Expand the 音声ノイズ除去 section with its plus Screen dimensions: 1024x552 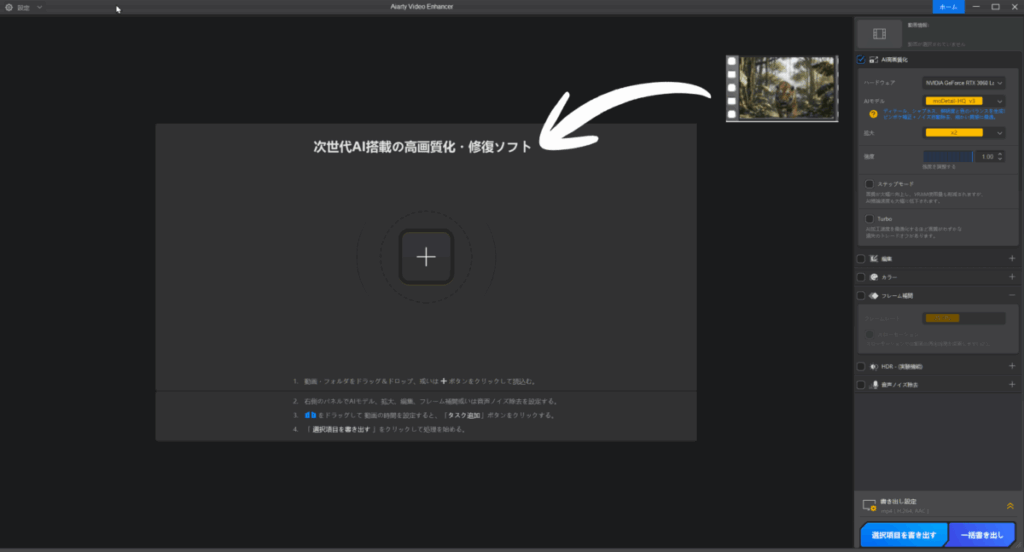tap(1012, 384)
